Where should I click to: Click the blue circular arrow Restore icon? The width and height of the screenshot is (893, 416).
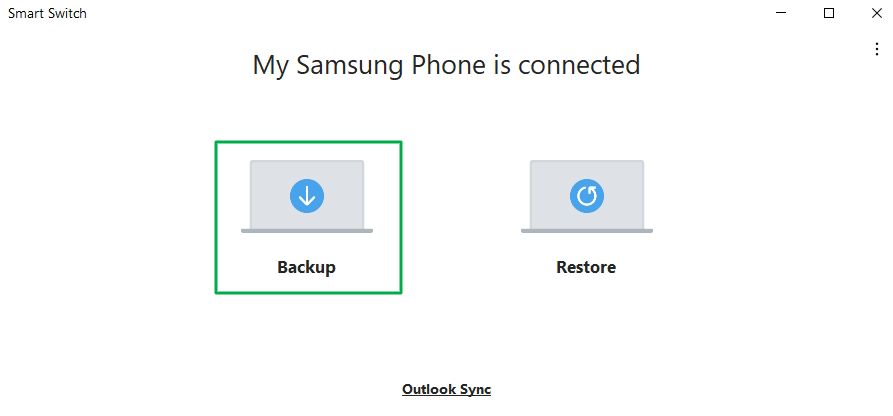click(x=587, y=196)
